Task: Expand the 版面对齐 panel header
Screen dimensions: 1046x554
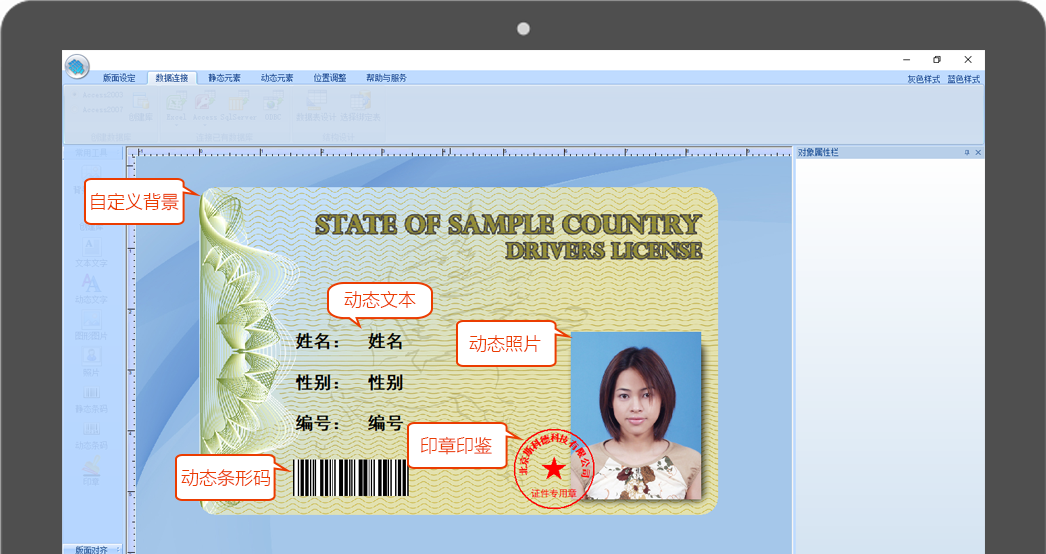Action: pos(93,549)
